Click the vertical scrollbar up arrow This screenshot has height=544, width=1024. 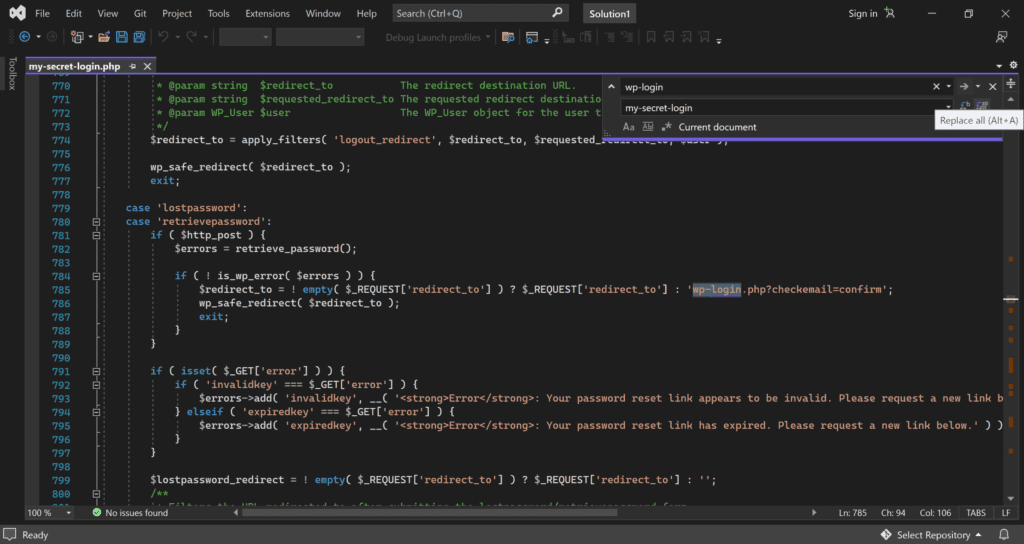pyautogui.click(x=1011, y=99)
